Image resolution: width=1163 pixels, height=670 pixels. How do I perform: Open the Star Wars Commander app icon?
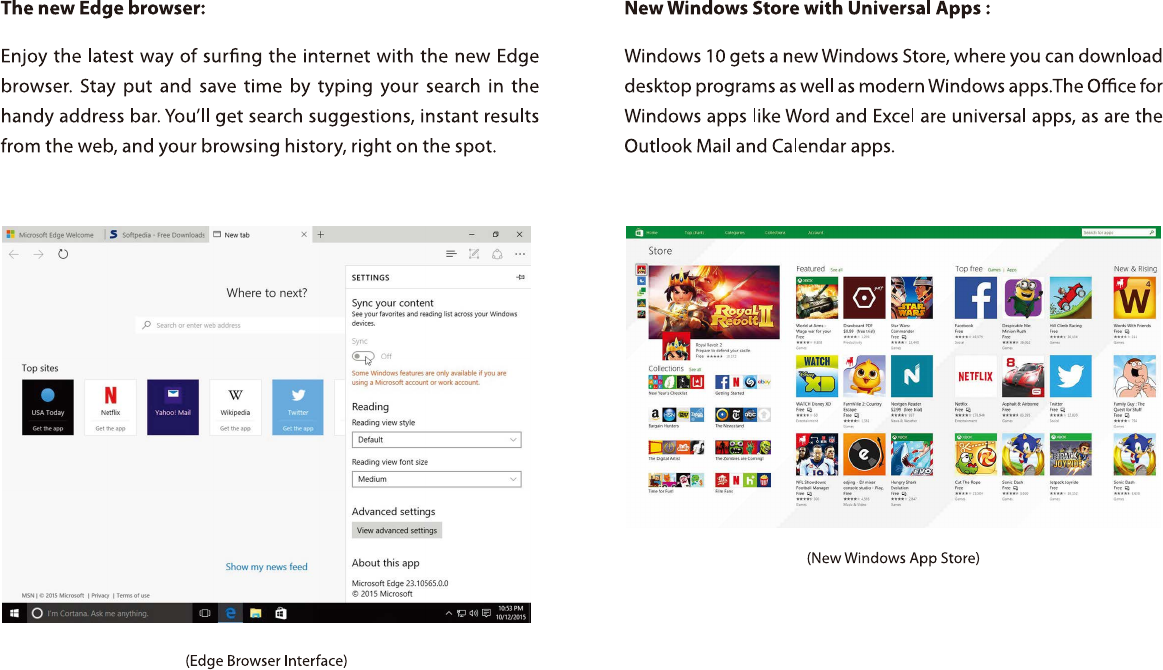pyautogui.click(x=912, y=298)
